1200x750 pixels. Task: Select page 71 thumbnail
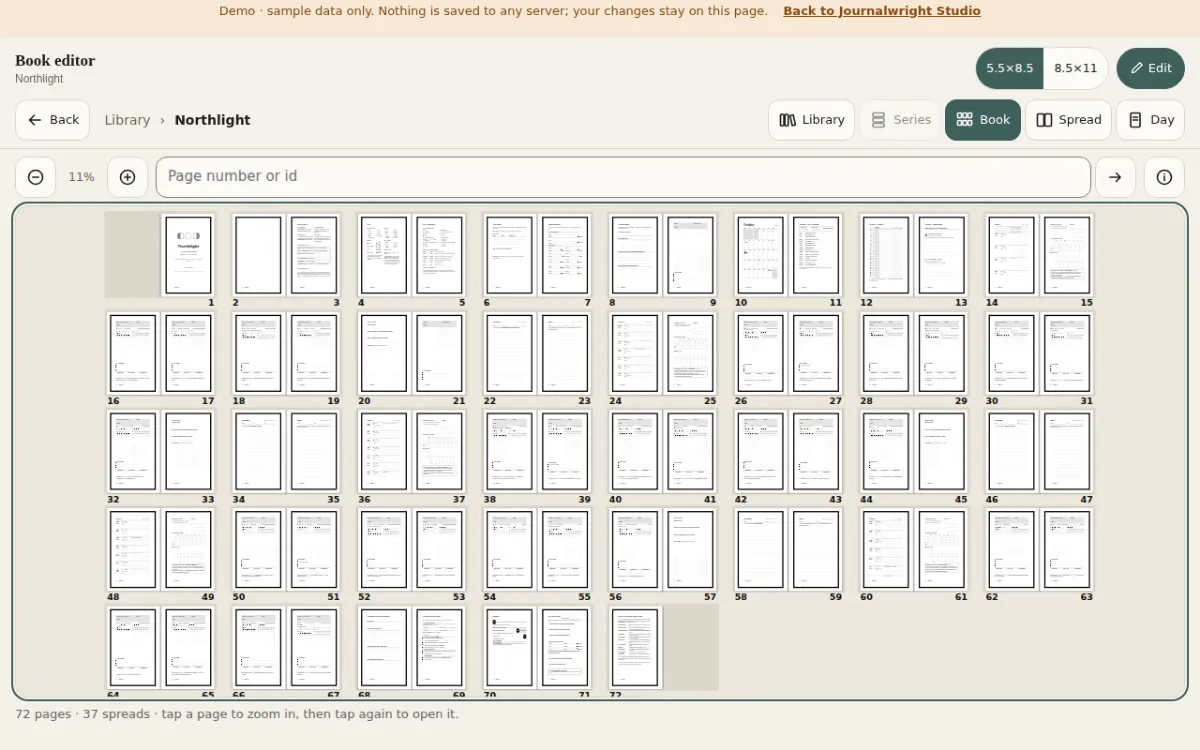pyautogui.click(x=565, y=647)
